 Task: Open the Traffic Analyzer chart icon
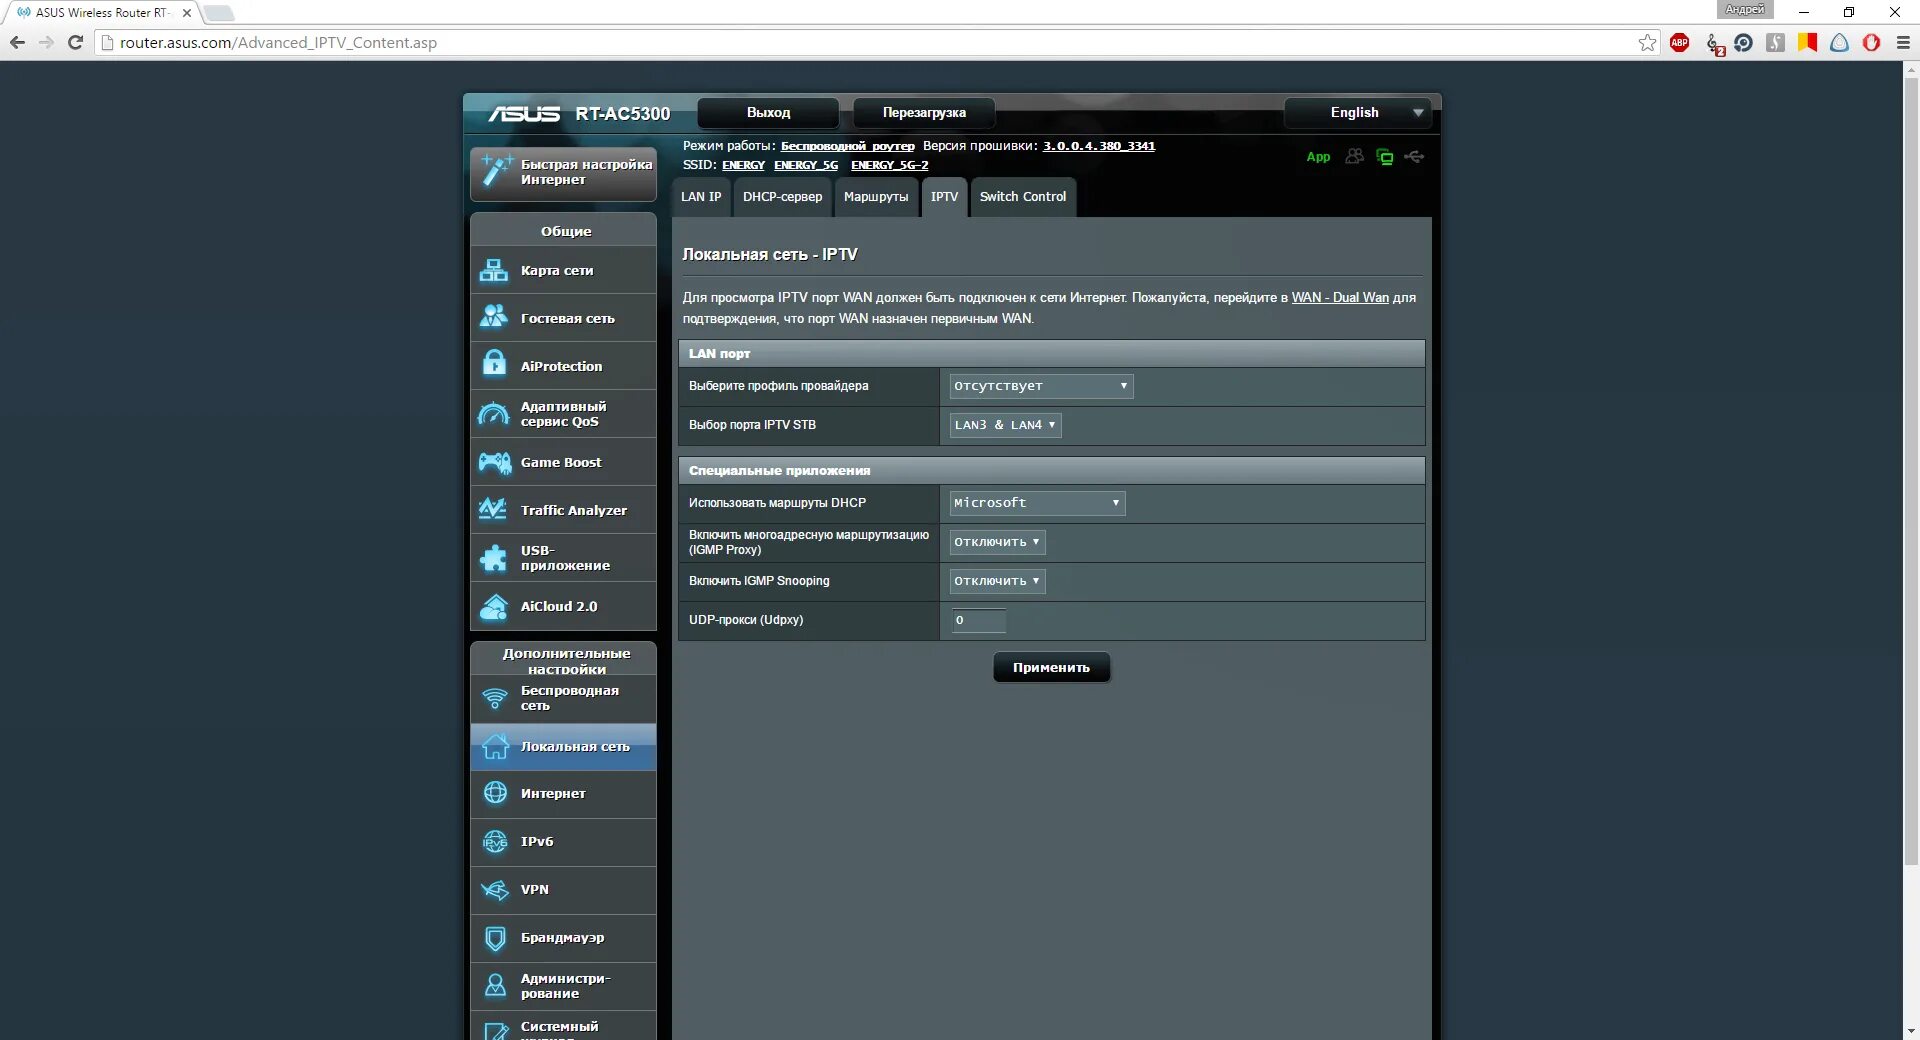click(x=493, y=509)
